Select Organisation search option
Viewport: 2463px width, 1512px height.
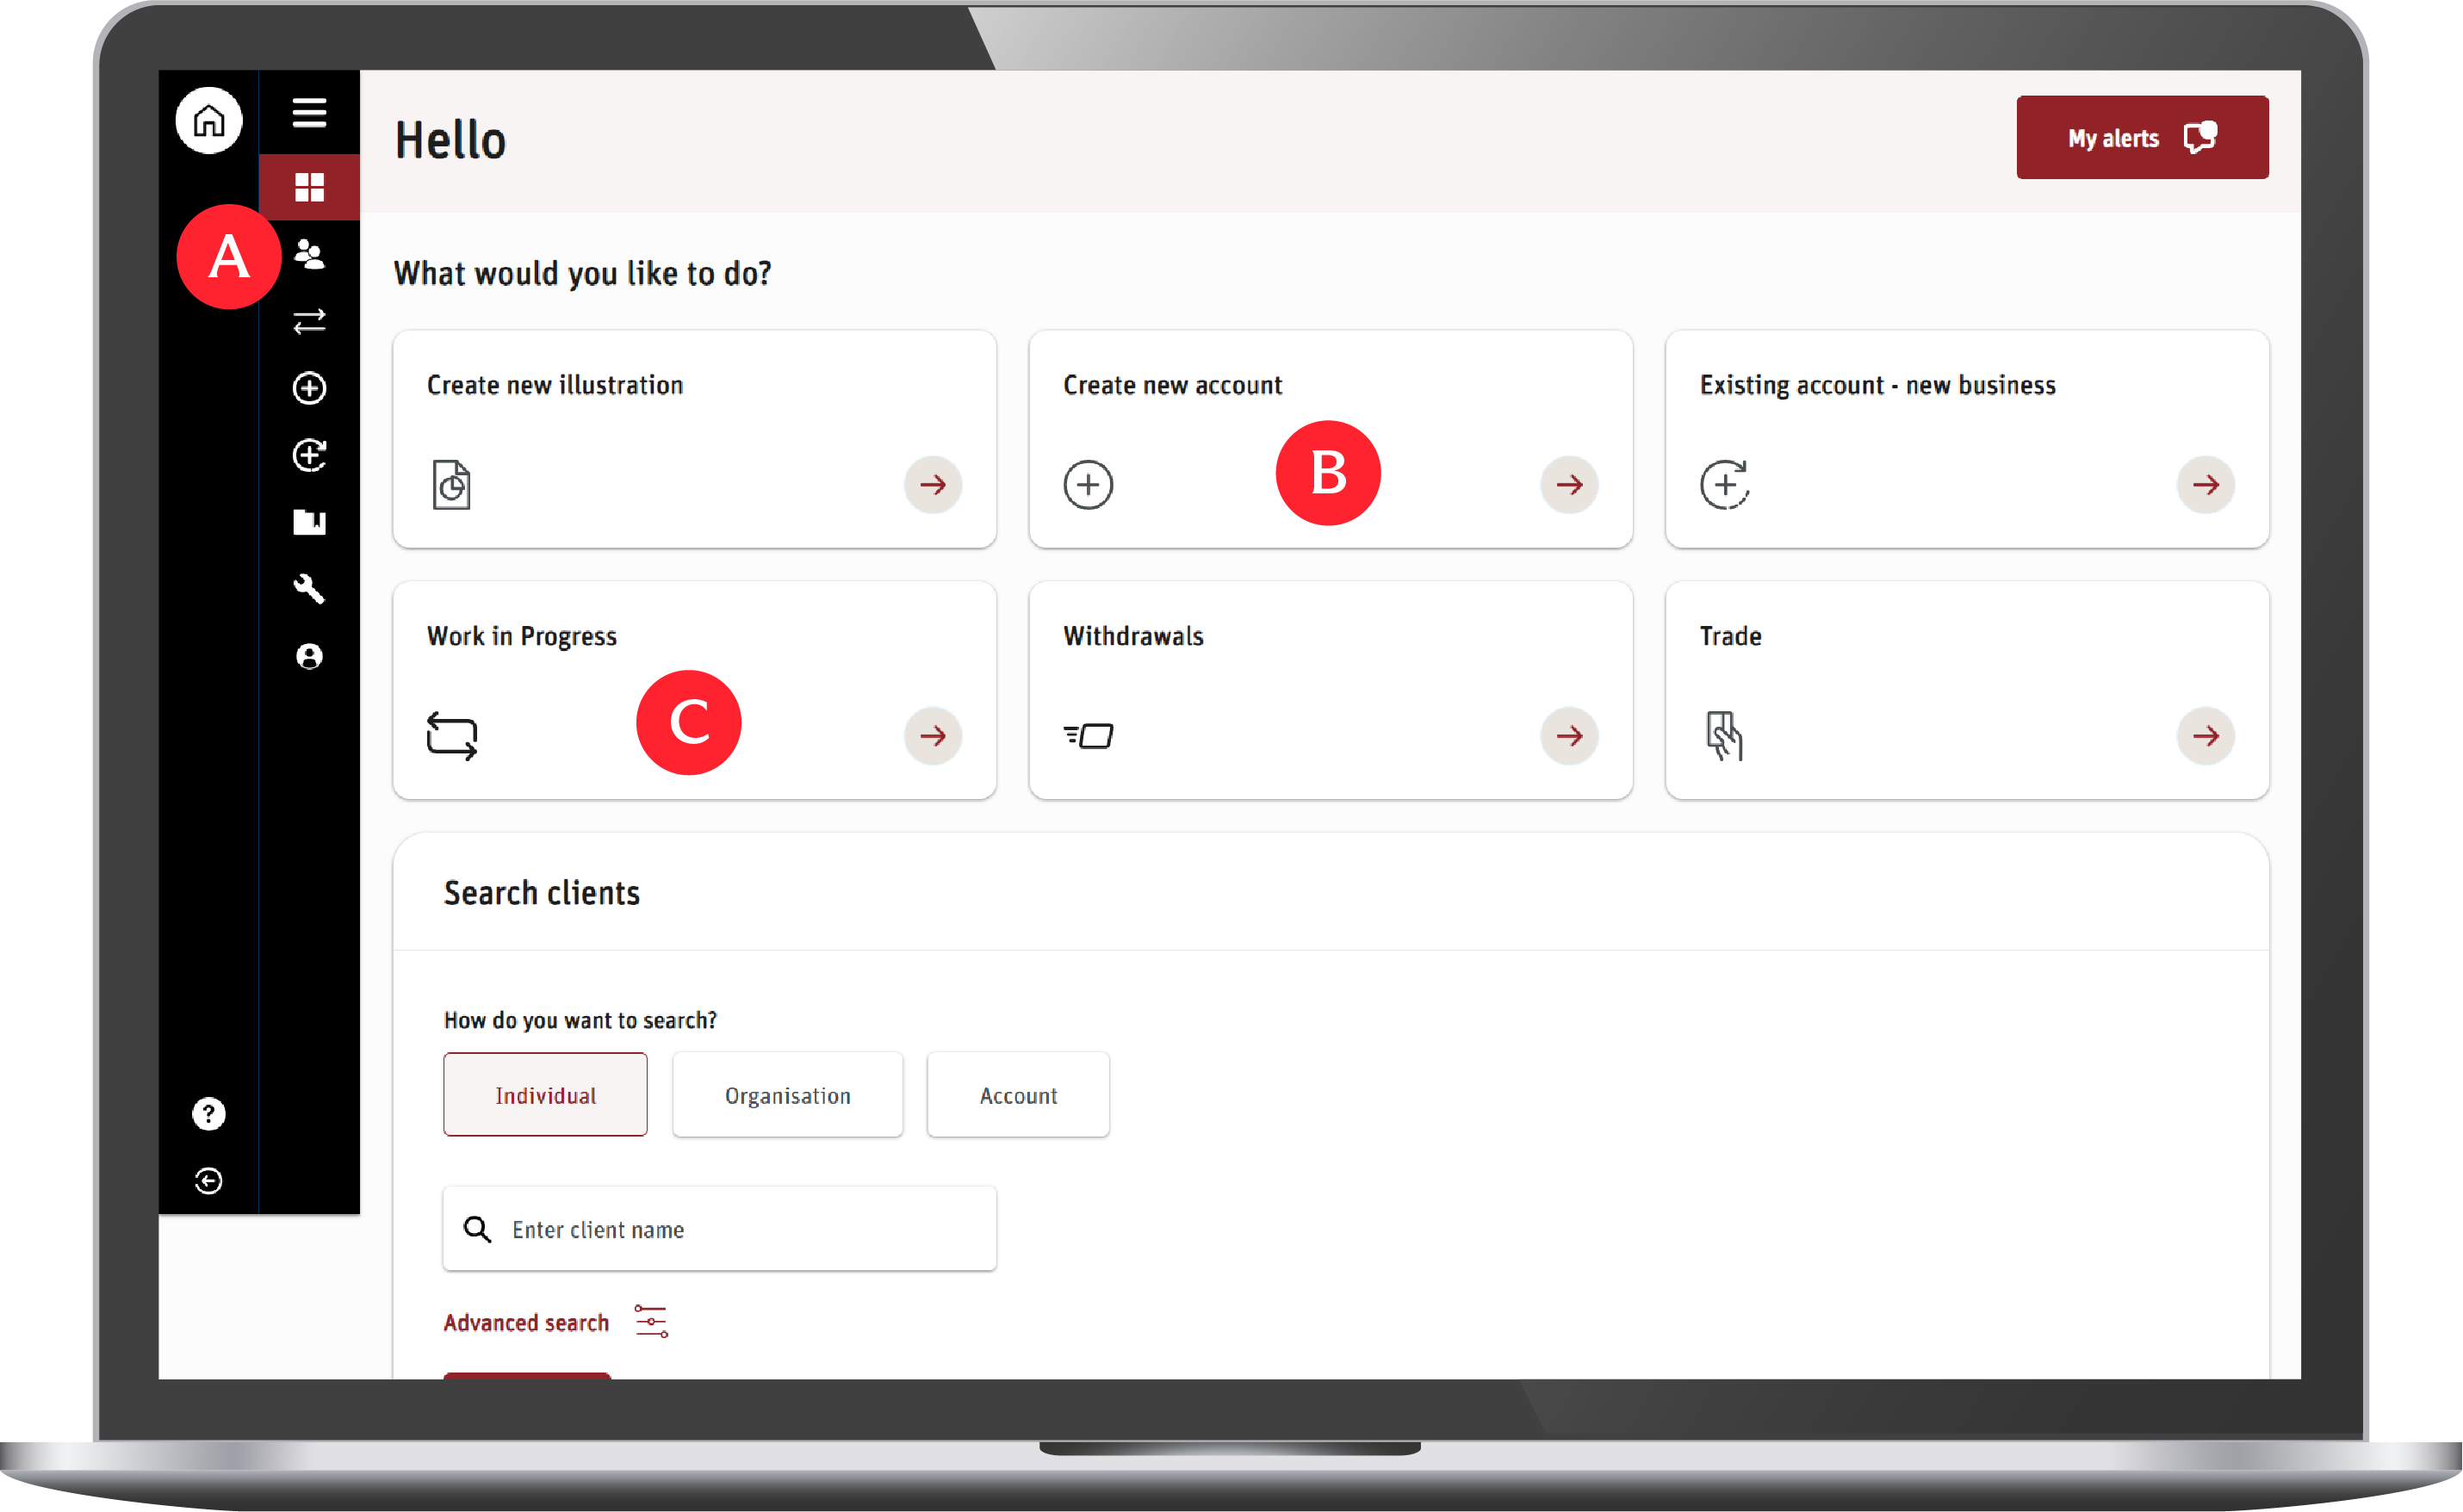point(787,1095)
